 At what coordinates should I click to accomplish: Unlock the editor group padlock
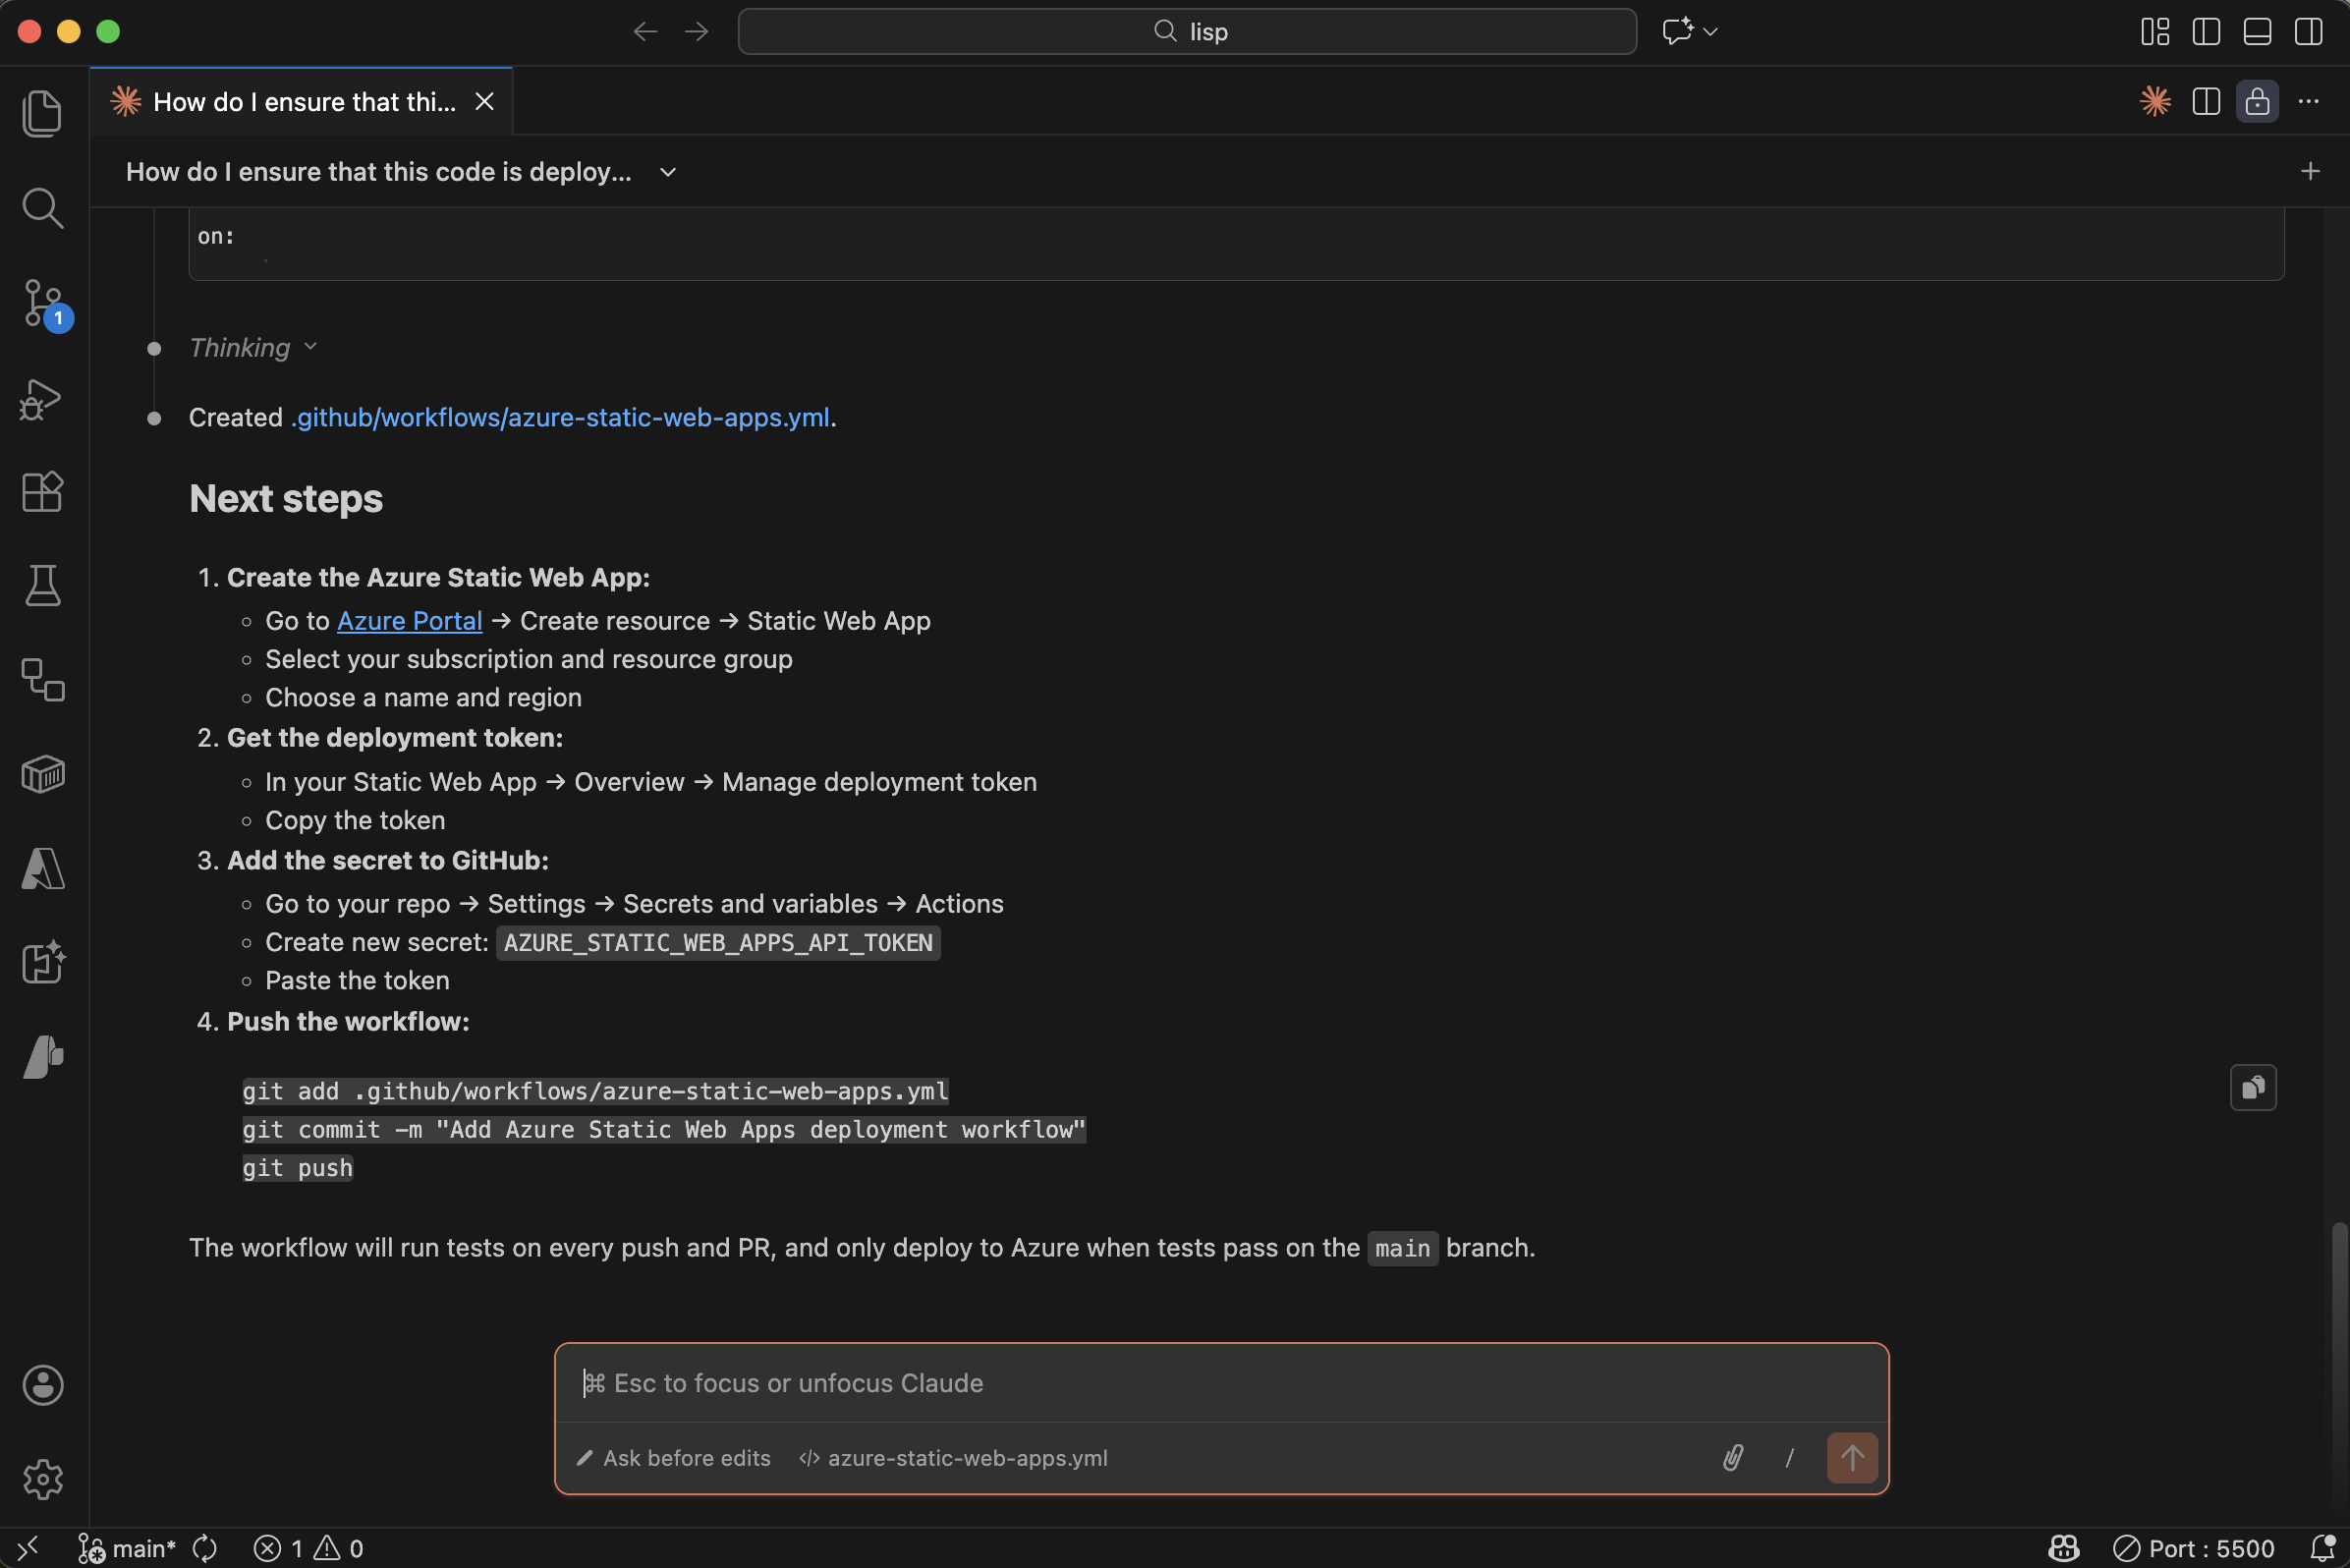coord(2257,101)
